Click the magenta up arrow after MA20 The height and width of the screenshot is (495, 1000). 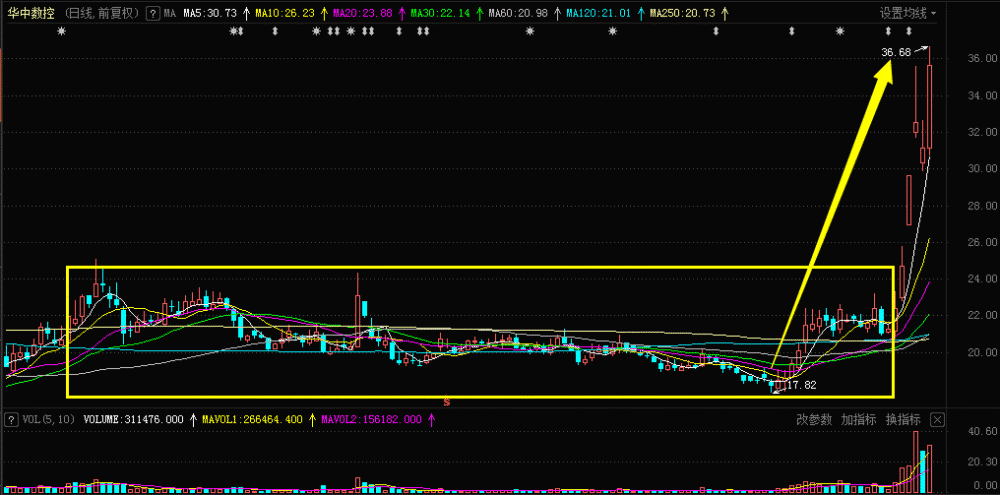click(x=402, y=13)
